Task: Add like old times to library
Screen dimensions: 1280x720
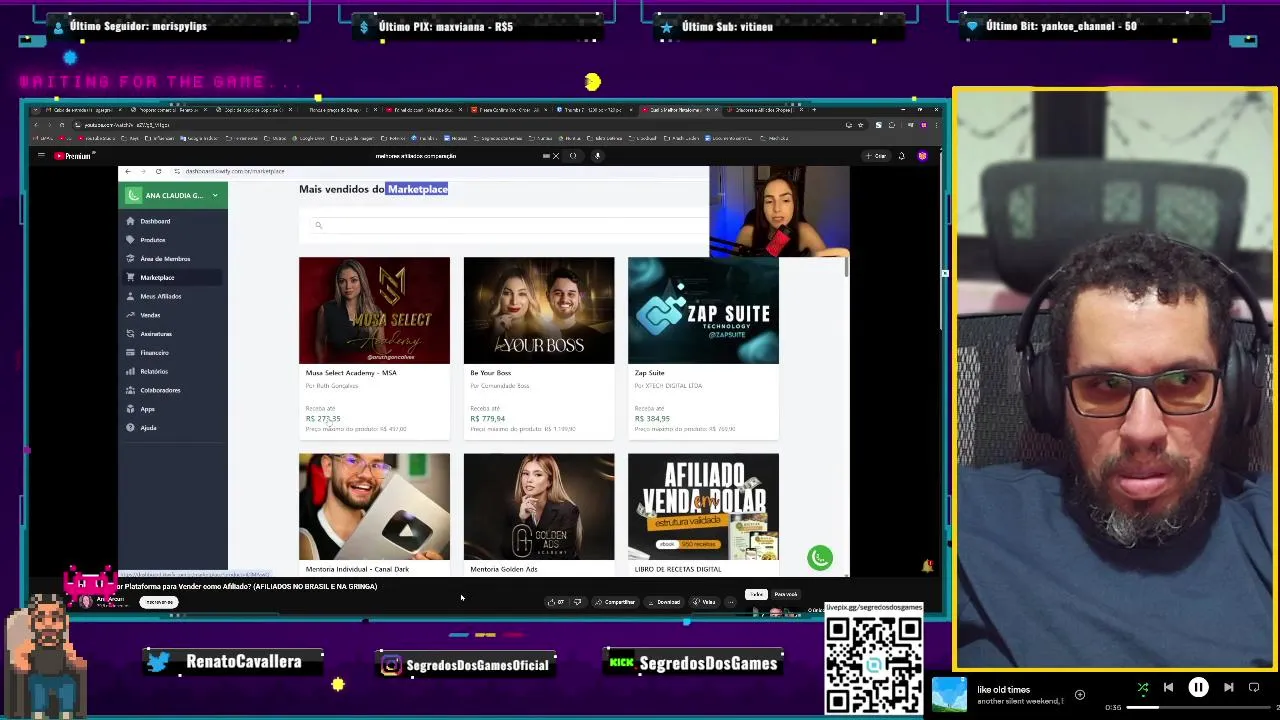Action: point(1080,694)
